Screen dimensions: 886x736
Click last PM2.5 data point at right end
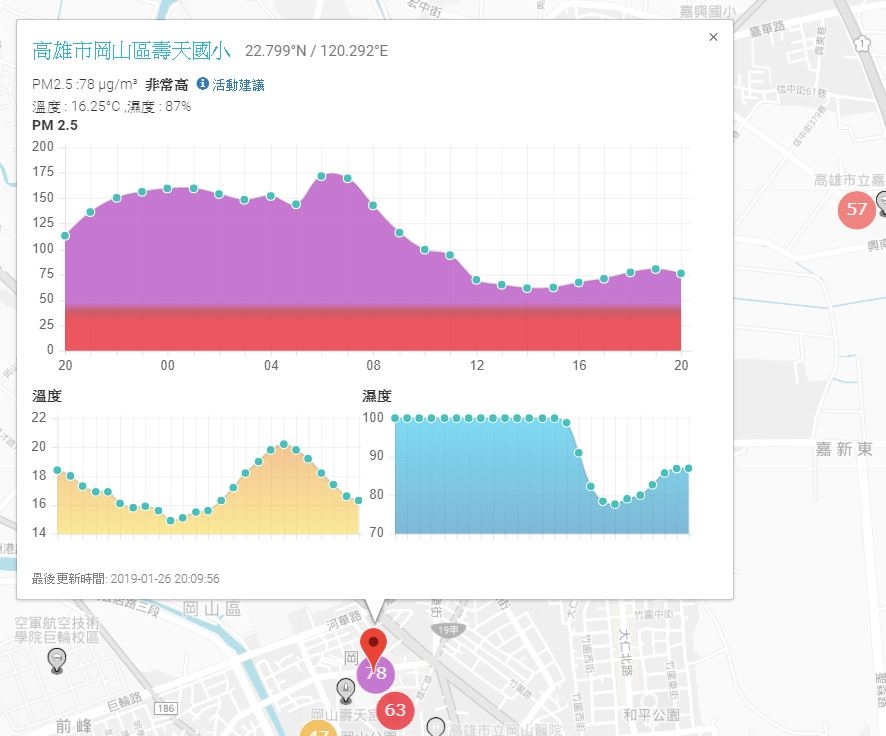[681, 273]
